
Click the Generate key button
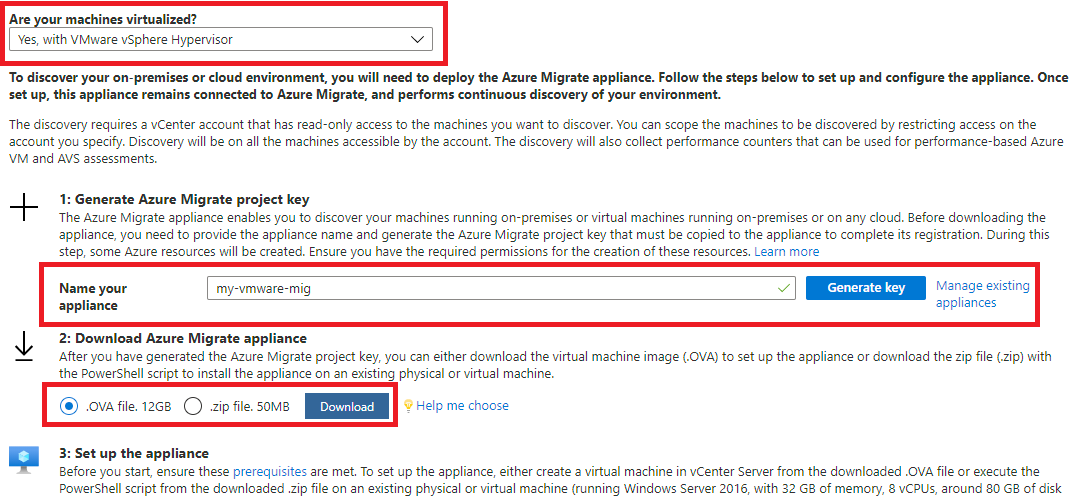click(x=866, y=287)
